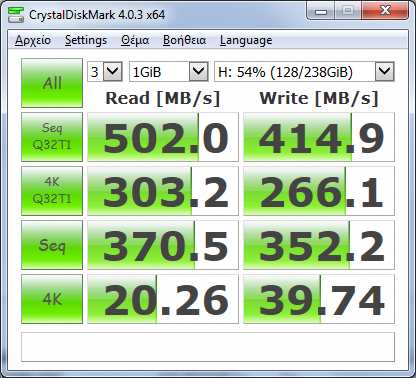416x378 pixels.
Task: Click the CrystalDiskMark title bar app icon
Action: pos(16,14)
